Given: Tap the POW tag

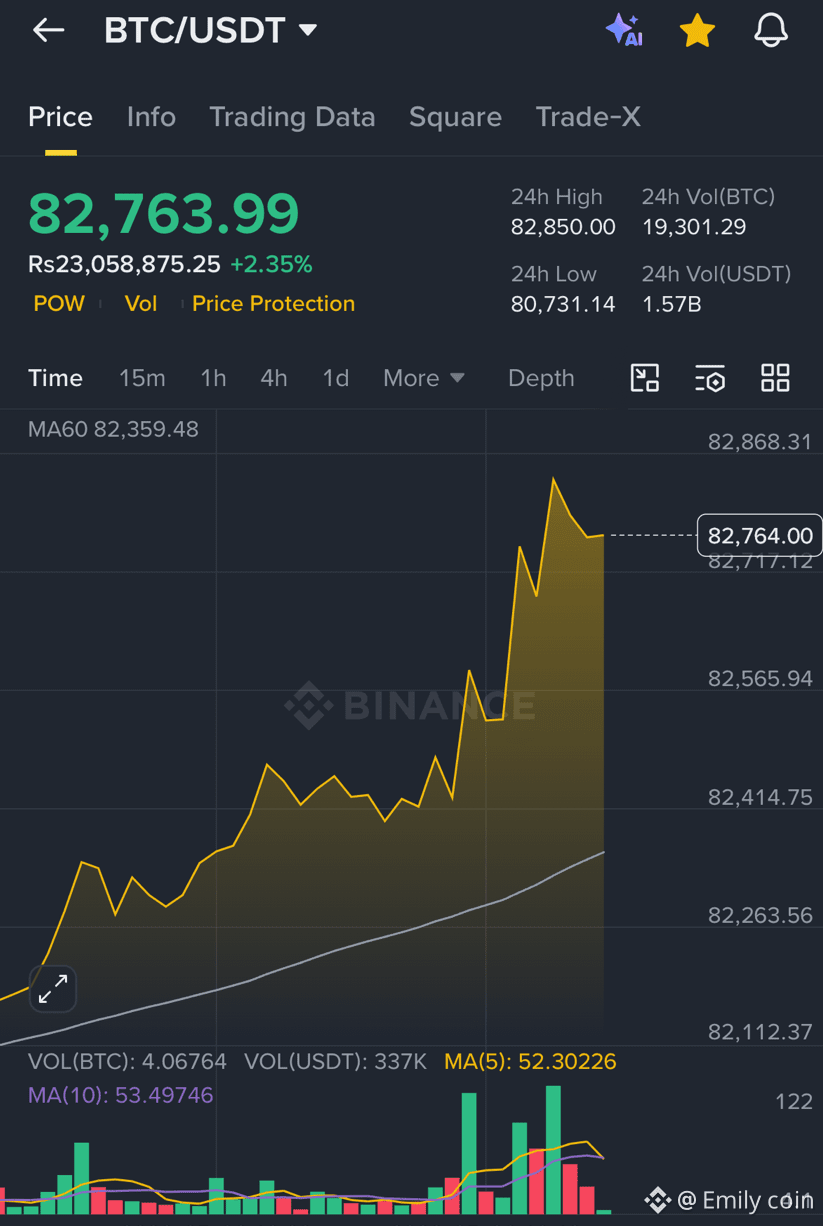Looking at the screenshot, I should (59, 304).
